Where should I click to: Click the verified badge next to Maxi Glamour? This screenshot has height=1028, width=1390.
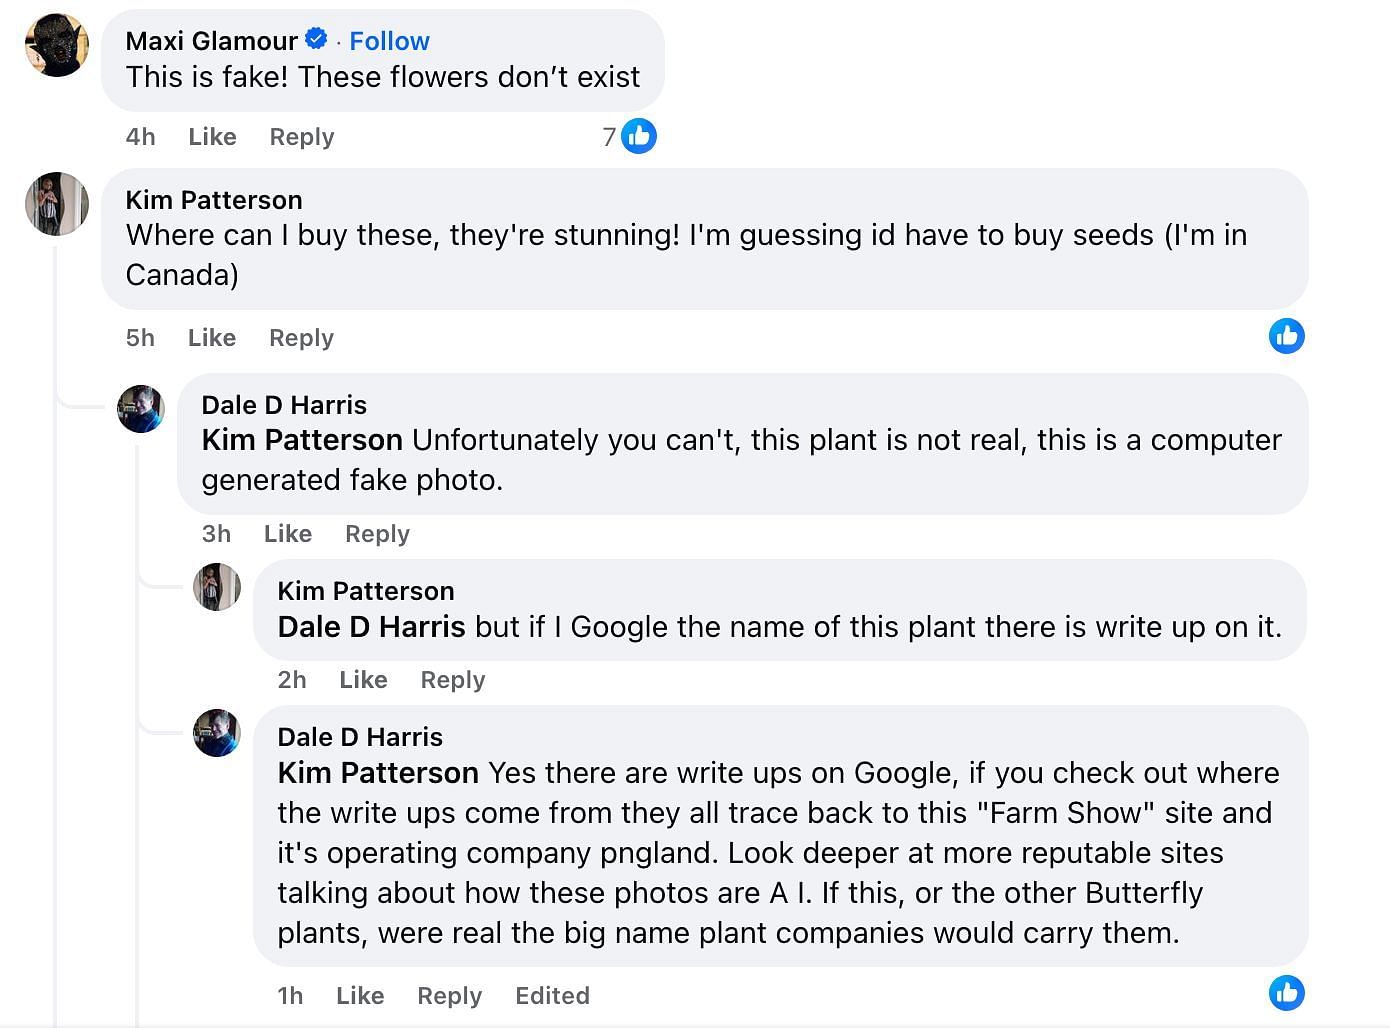point(316,39)
